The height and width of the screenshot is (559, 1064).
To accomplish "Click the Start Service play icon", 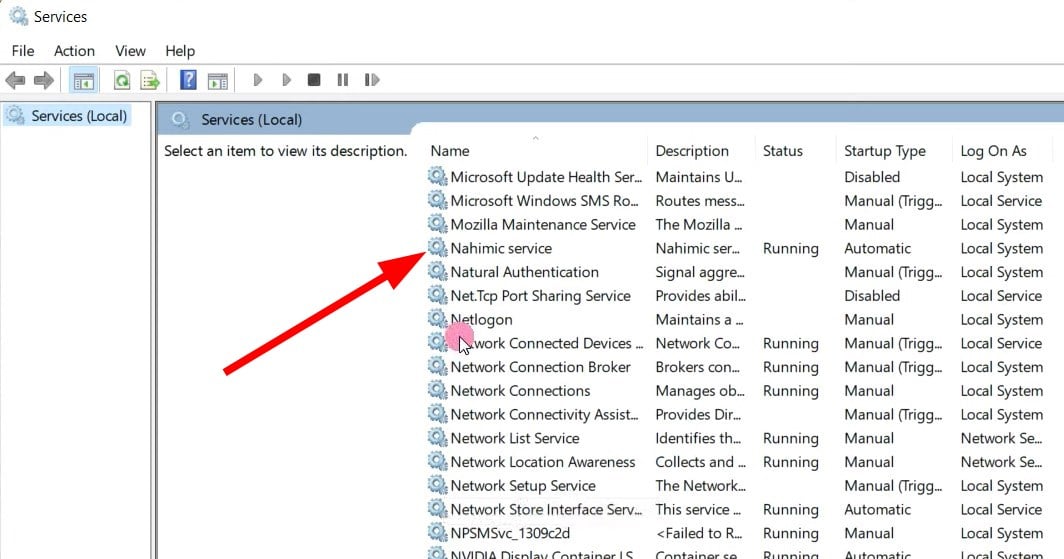I will coord(257,80).
